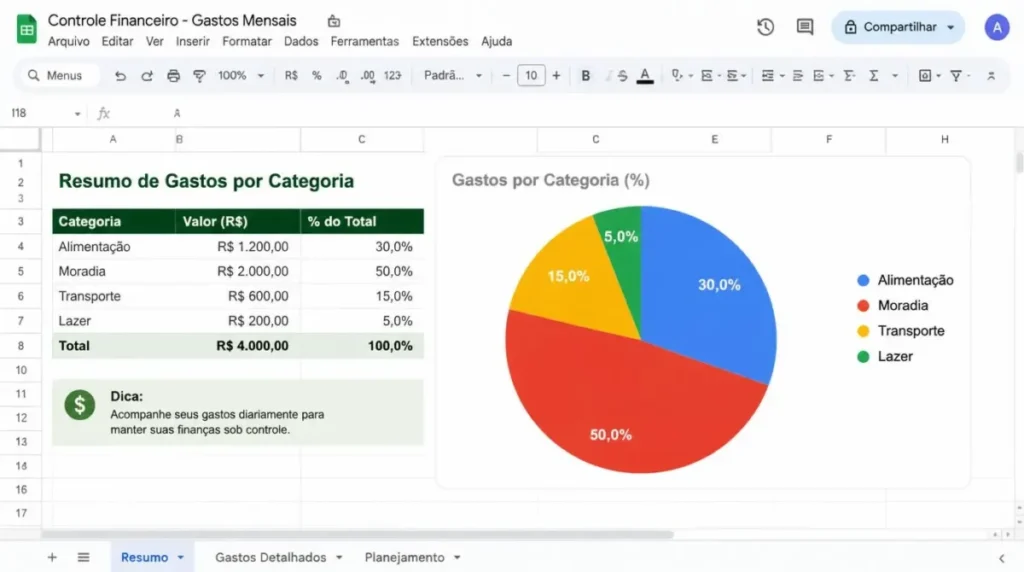
Task: Open the merge cells tool
Action: point(733,76)
